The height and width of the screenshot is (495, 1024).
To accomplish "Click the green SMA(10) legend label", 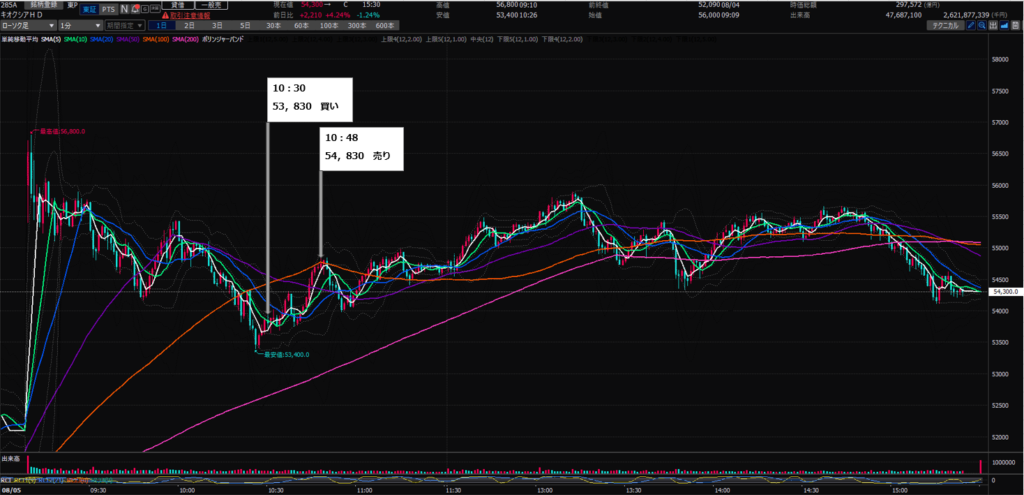I will [76, 39].
